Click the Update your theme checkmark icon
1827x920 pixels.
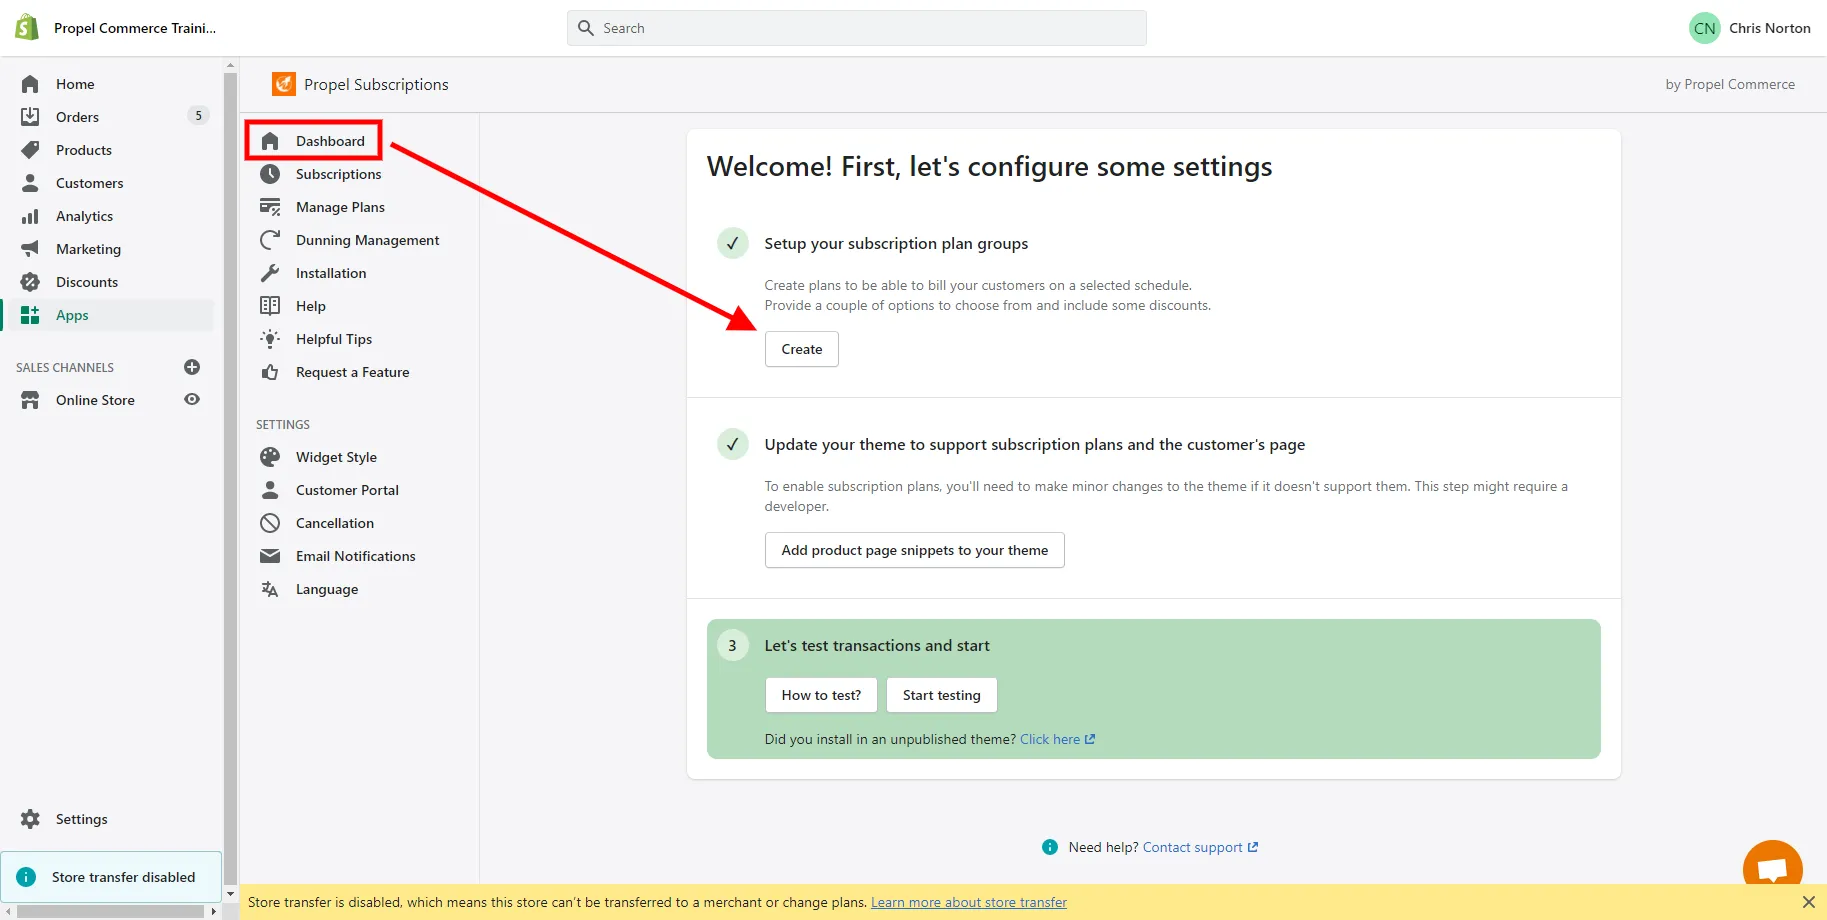732,444
